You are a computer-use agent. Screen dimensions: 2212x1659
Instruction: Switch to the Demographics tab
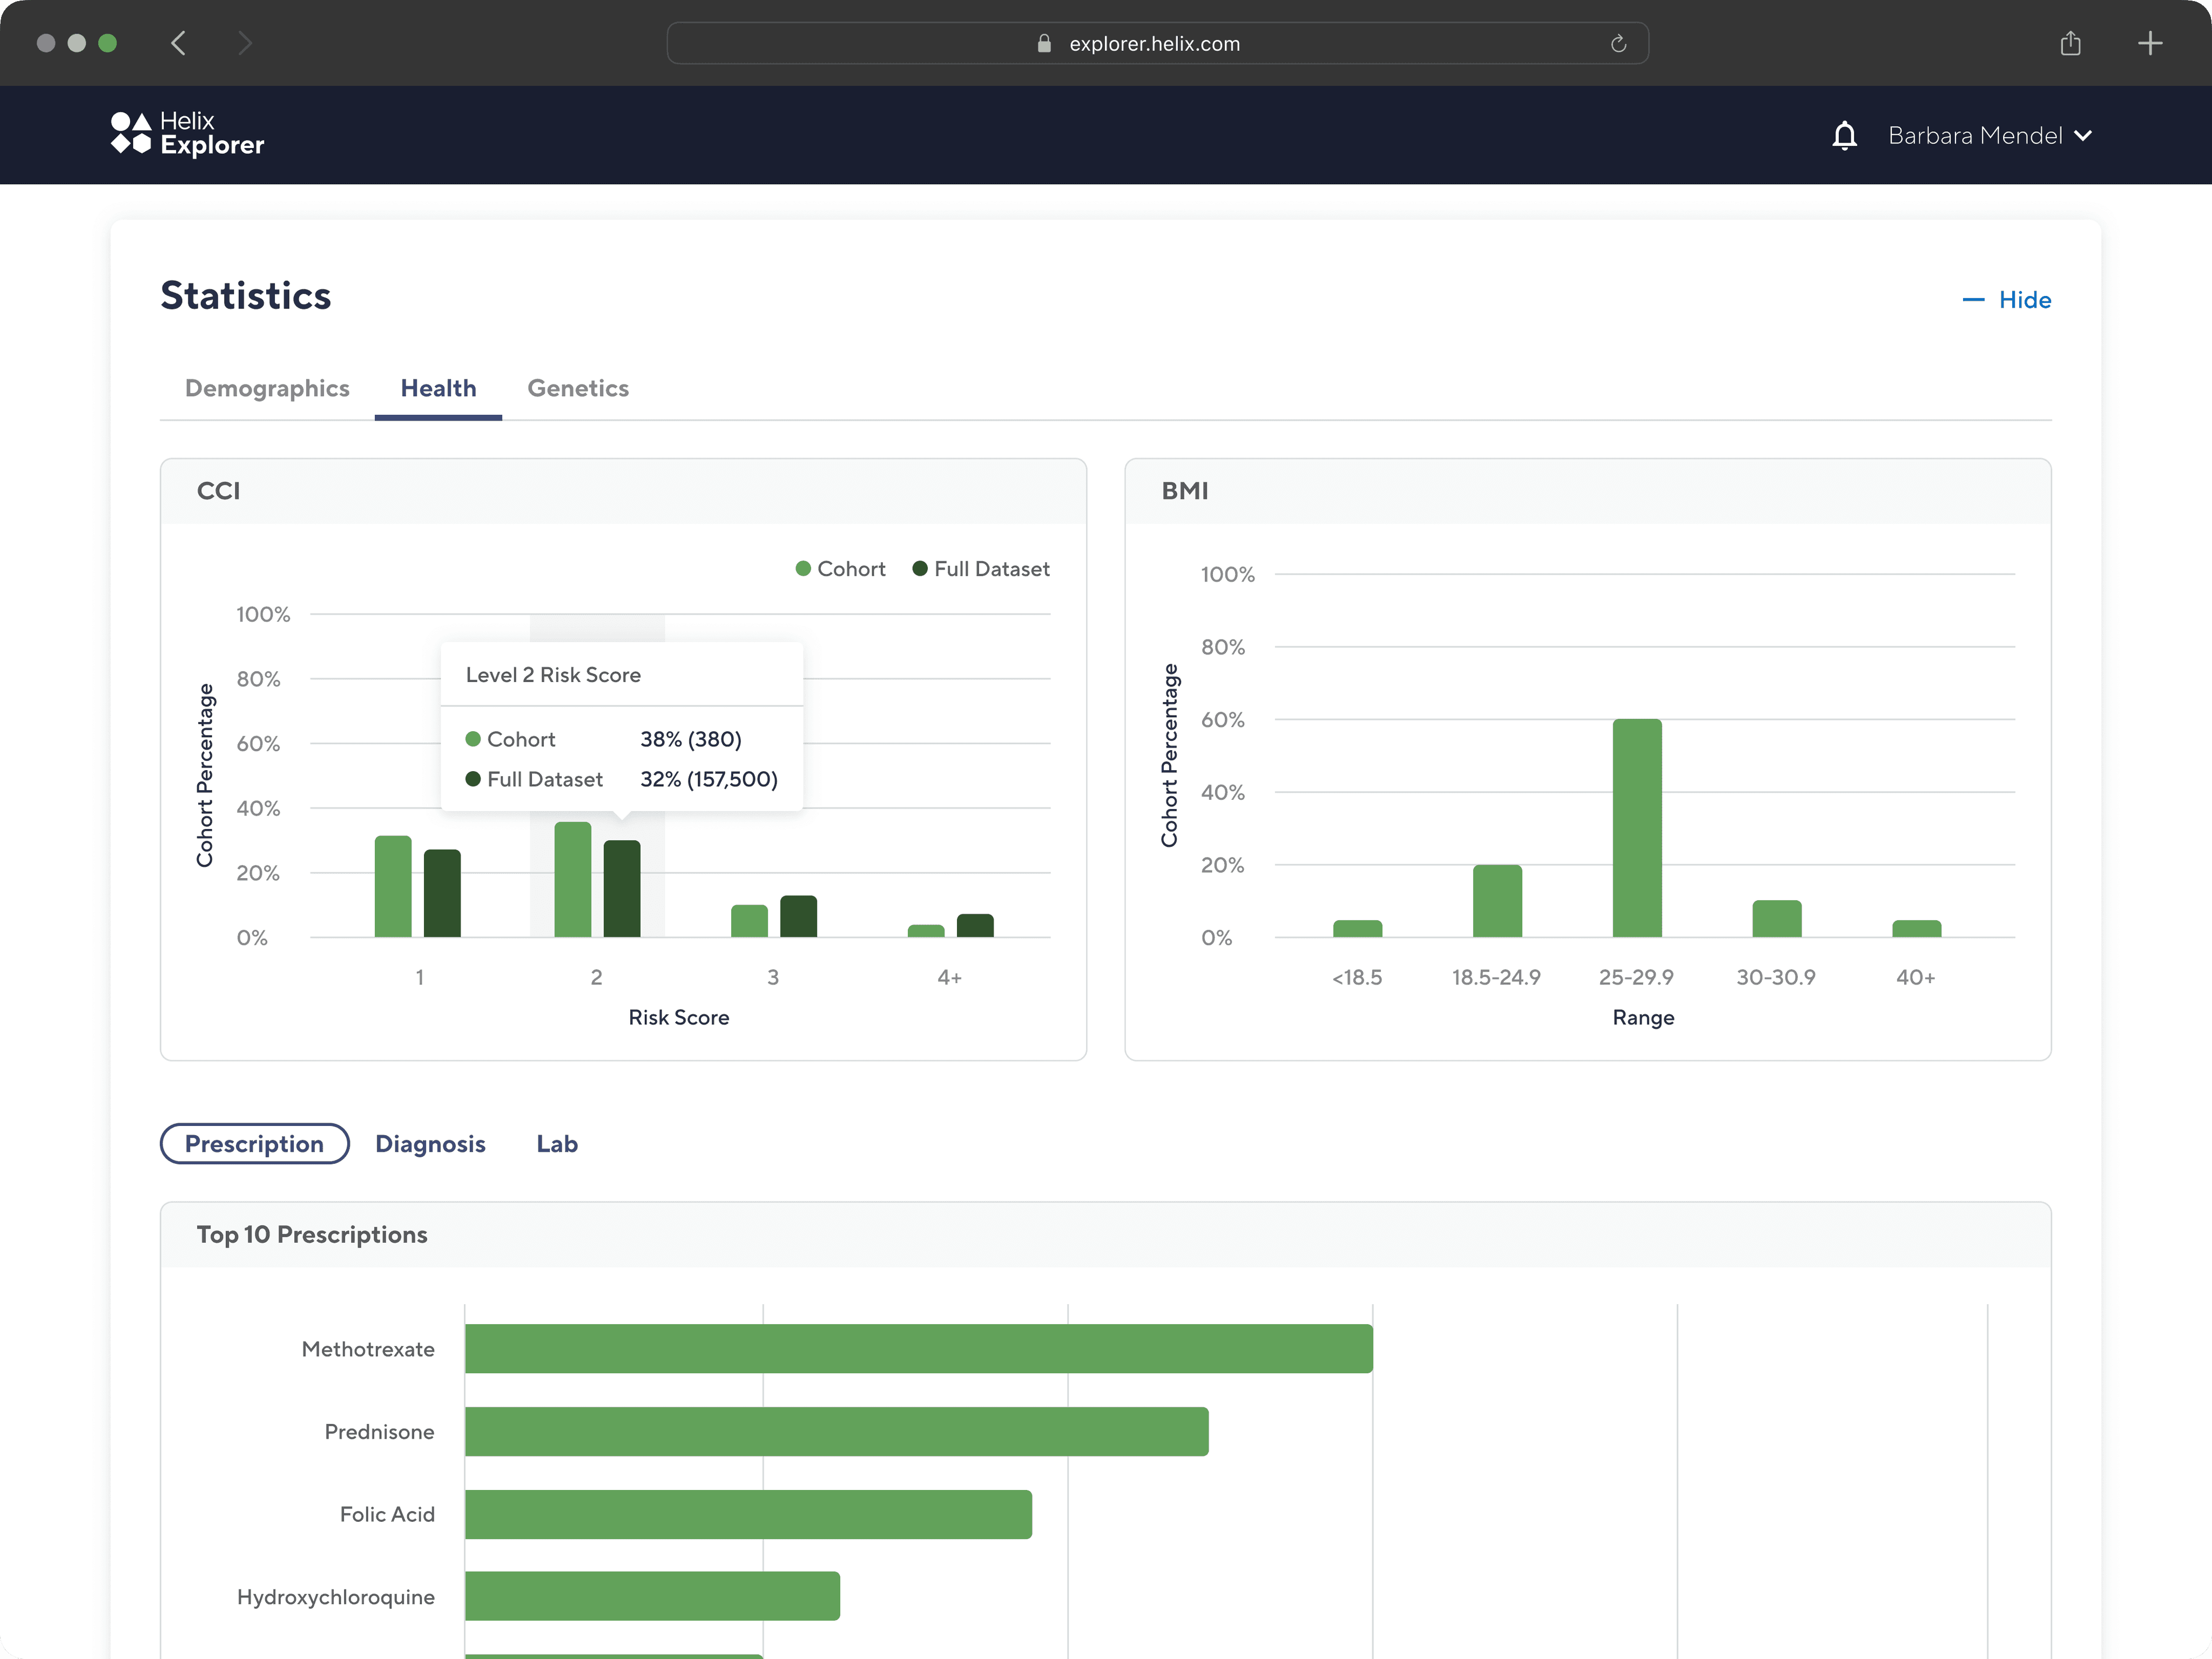point(267,388)
